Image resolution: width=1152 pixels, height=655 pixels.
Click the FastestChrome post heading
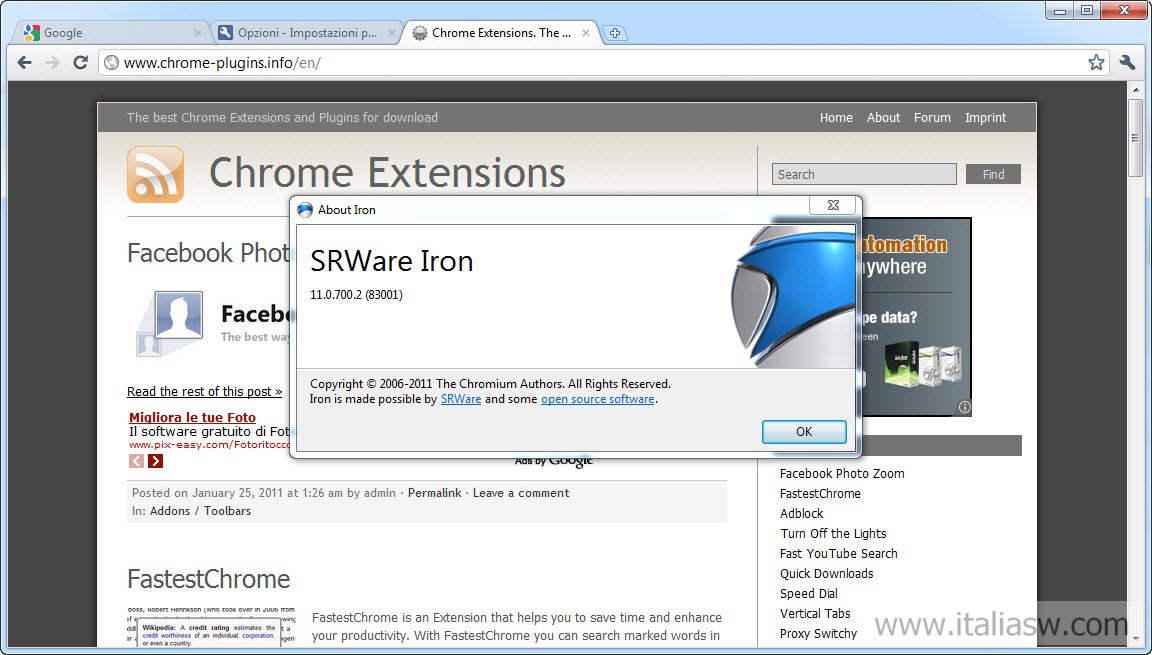pyautogui.click(x=209, y=579)
